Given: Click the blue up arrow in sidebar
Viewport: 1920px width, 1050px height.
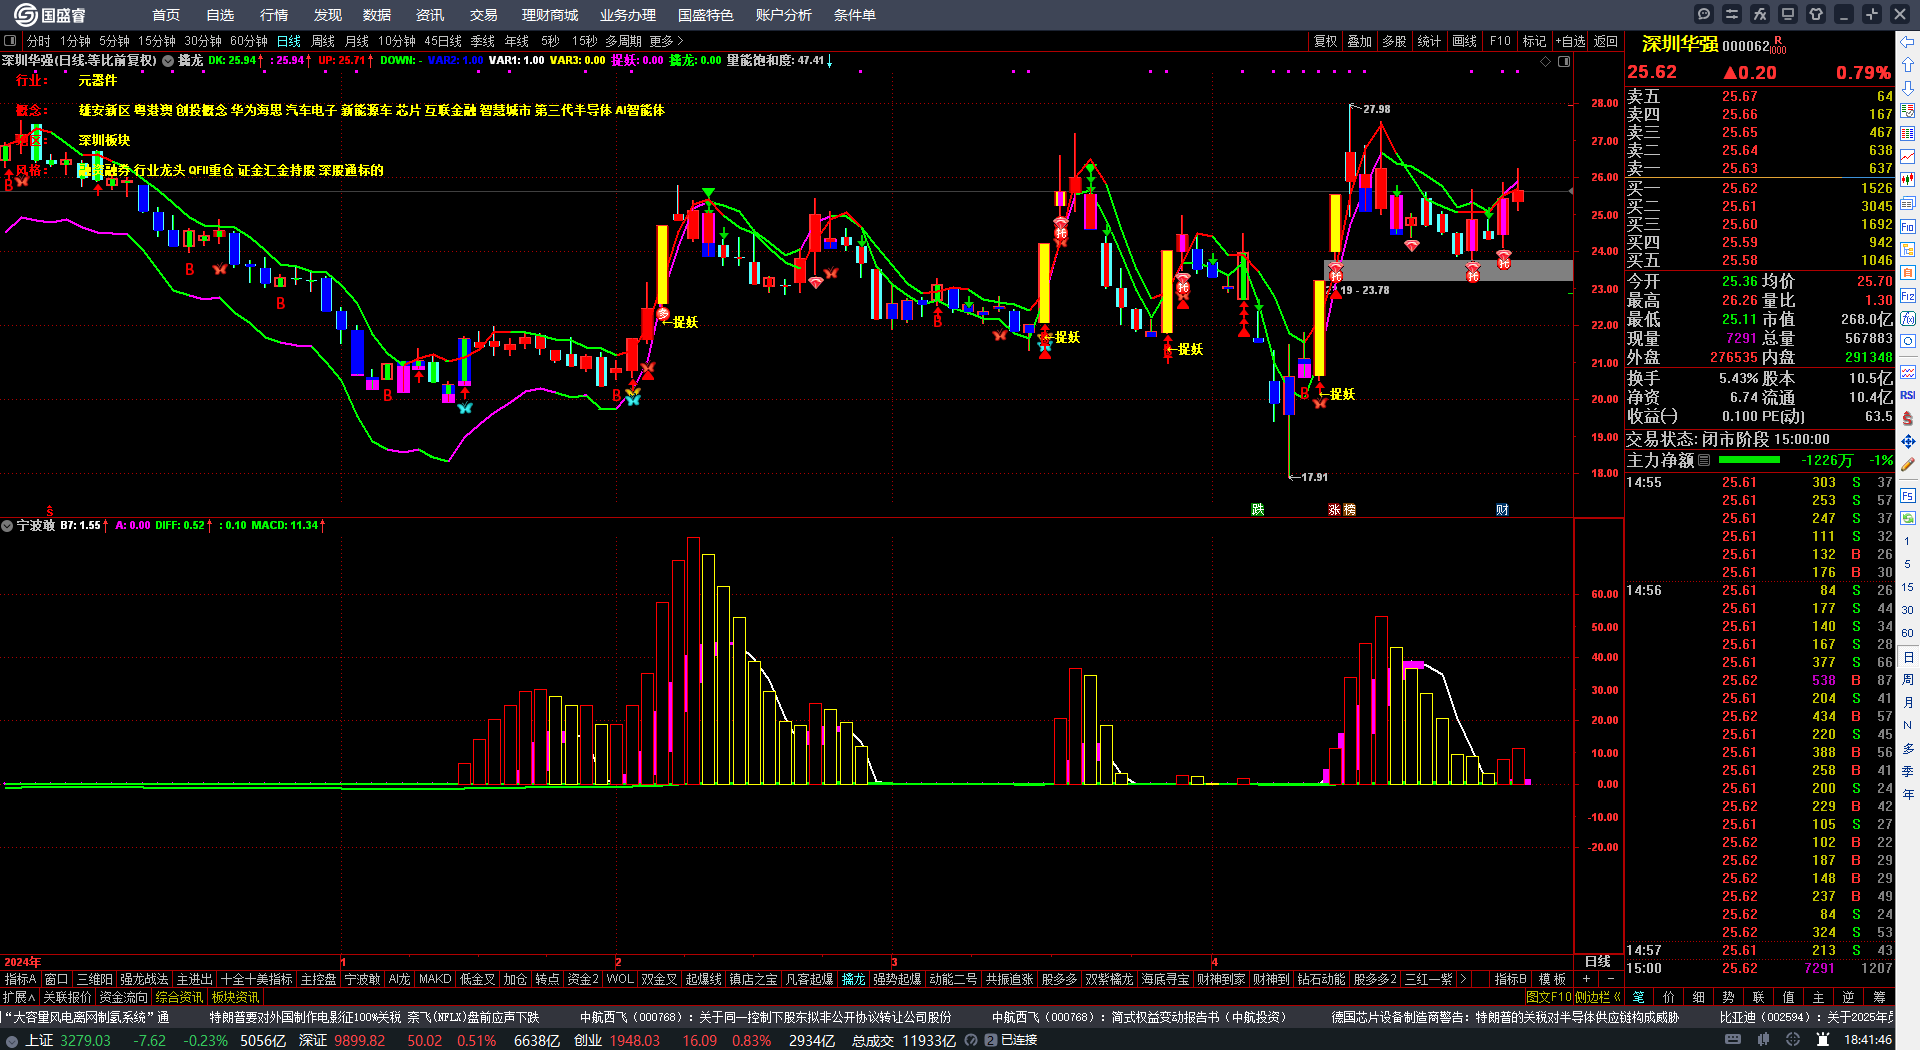Looking at the screenshot, I should 1908,65.
